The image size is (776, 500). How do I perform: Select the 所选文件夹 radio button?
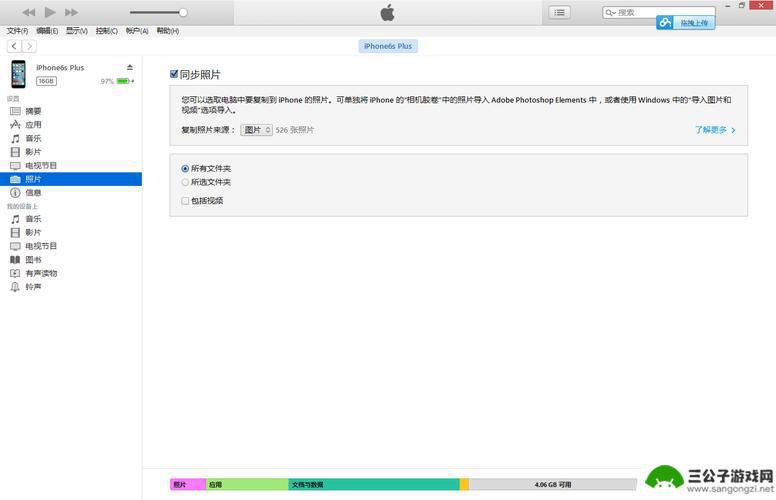tap(185, 182)
